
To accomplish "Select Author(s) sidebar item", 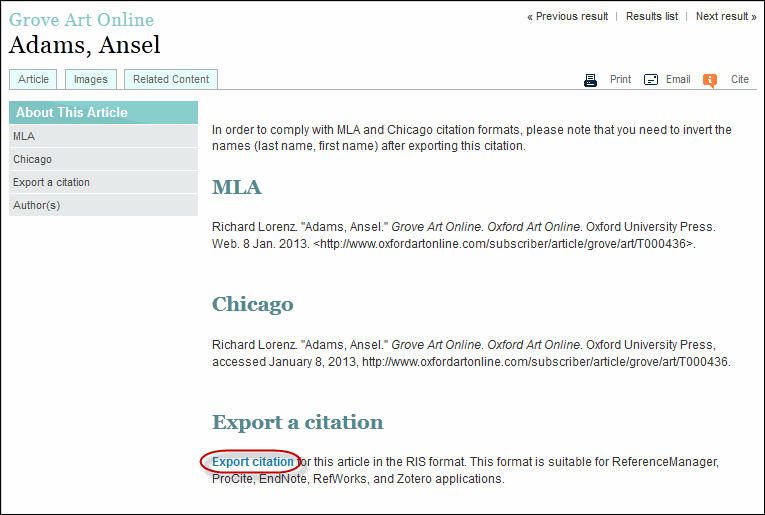I will 103,205.
